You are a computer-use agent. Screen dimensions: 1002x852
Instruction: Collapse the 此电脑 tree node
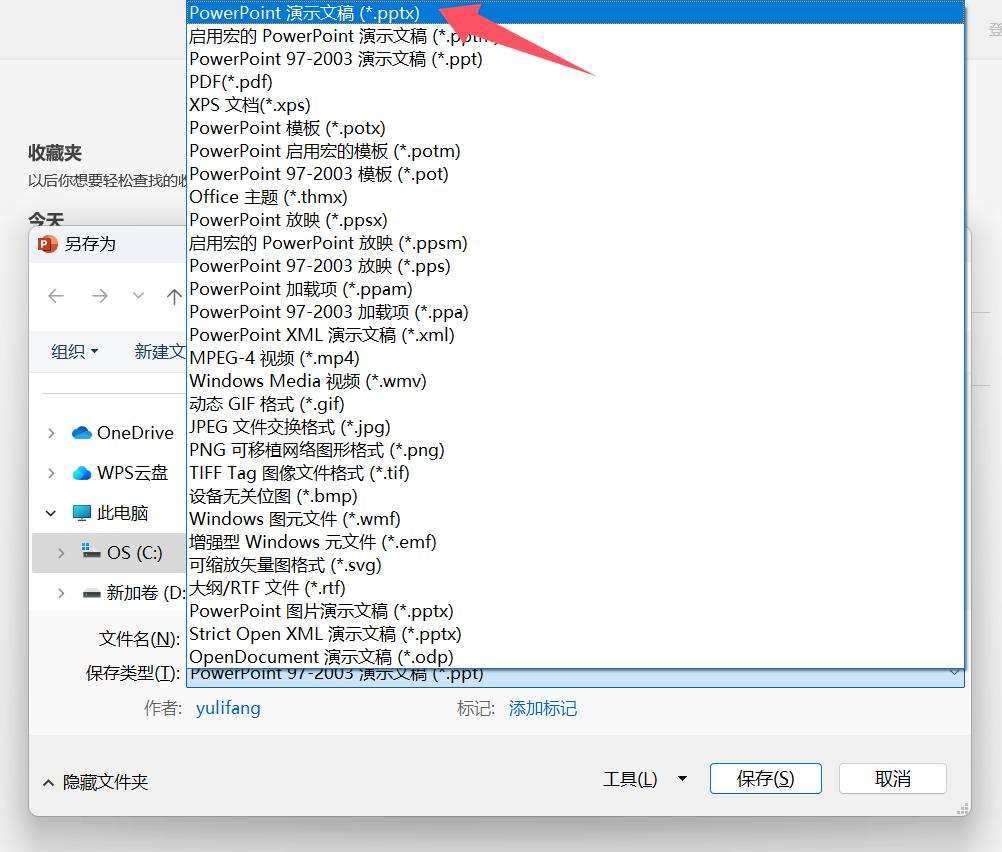51,513
